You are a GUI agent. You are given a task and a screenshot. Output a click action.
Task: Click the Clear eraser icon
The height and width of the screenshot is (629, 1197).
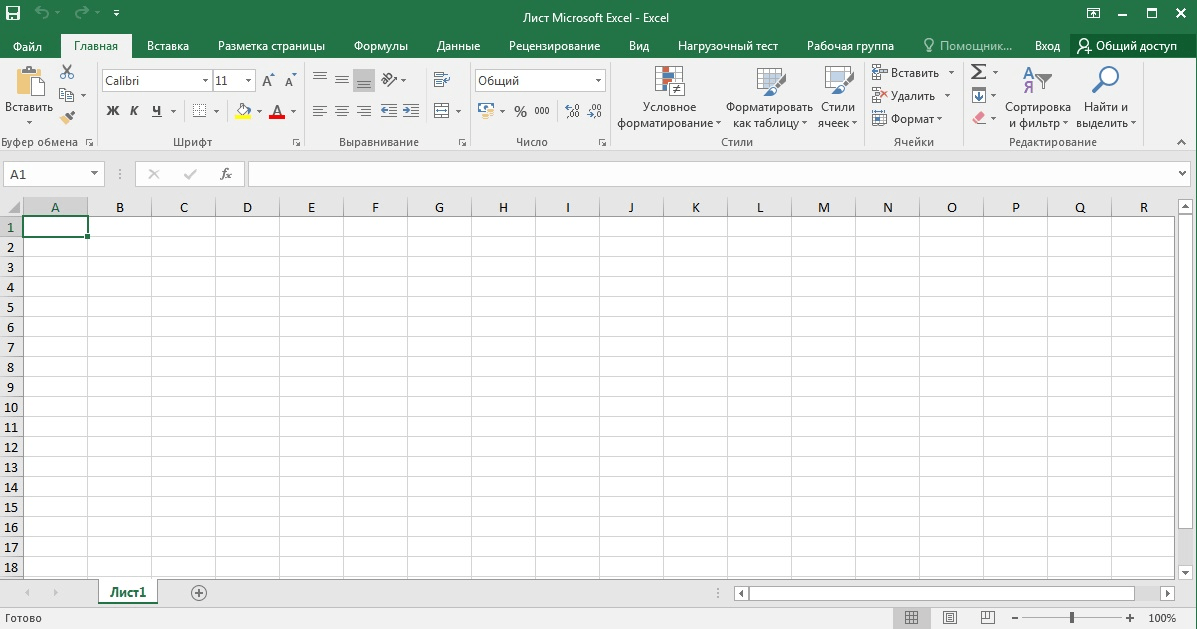[979, 118]
